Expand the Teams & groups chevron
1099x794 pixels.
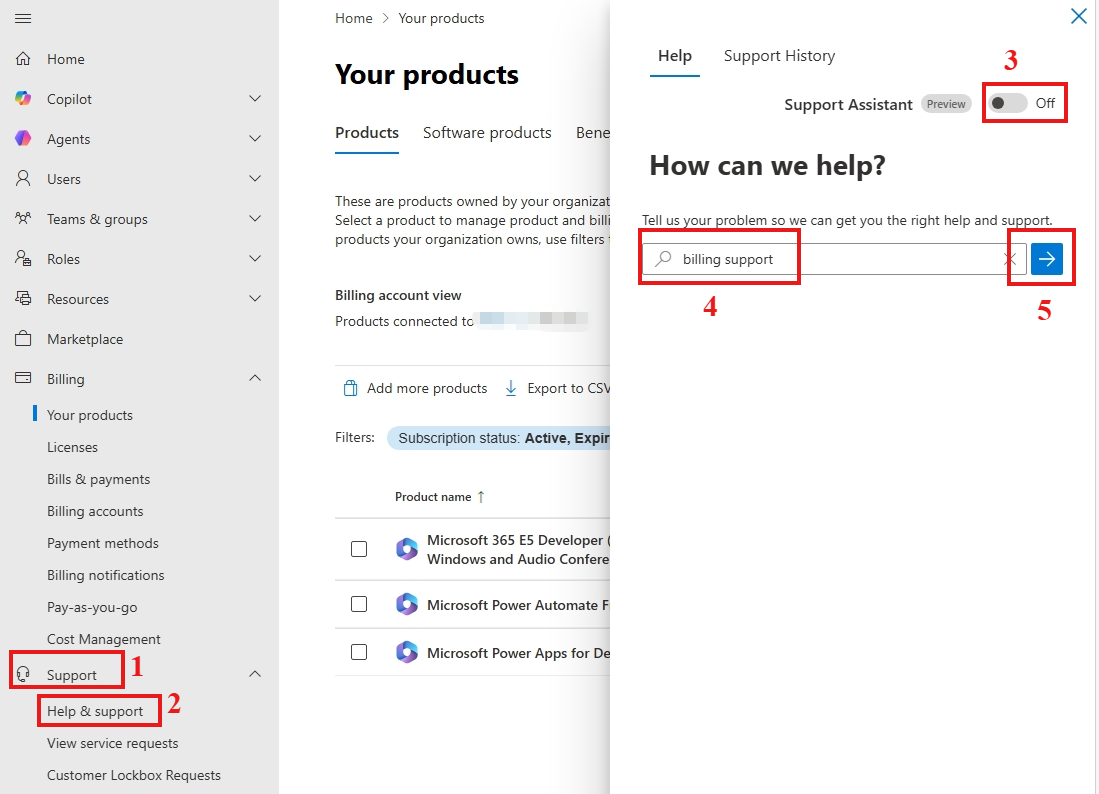point(255,219)
